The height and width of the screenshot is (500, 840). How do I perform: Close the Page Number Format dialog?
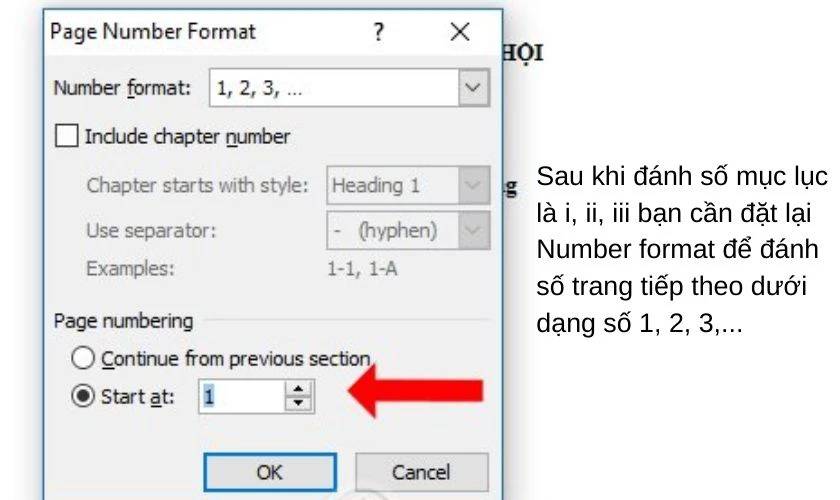pos(460,32)
